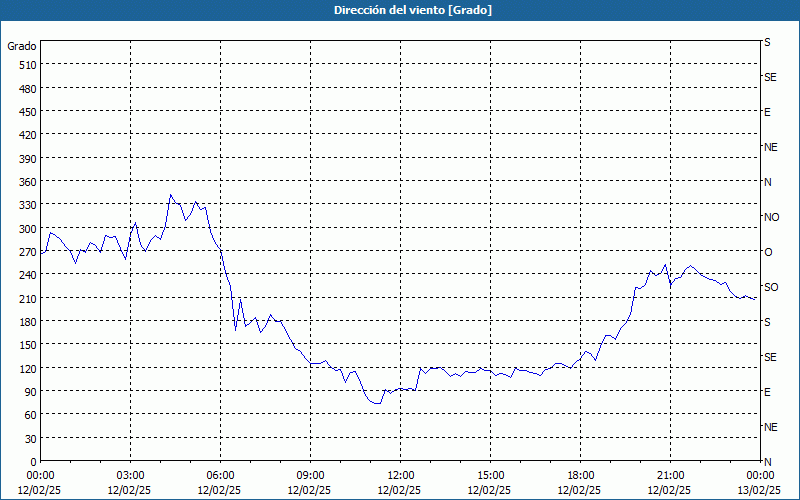Choose the 60 y-axis value
Screen dimensions: 800x500
[x=31, y=415]
